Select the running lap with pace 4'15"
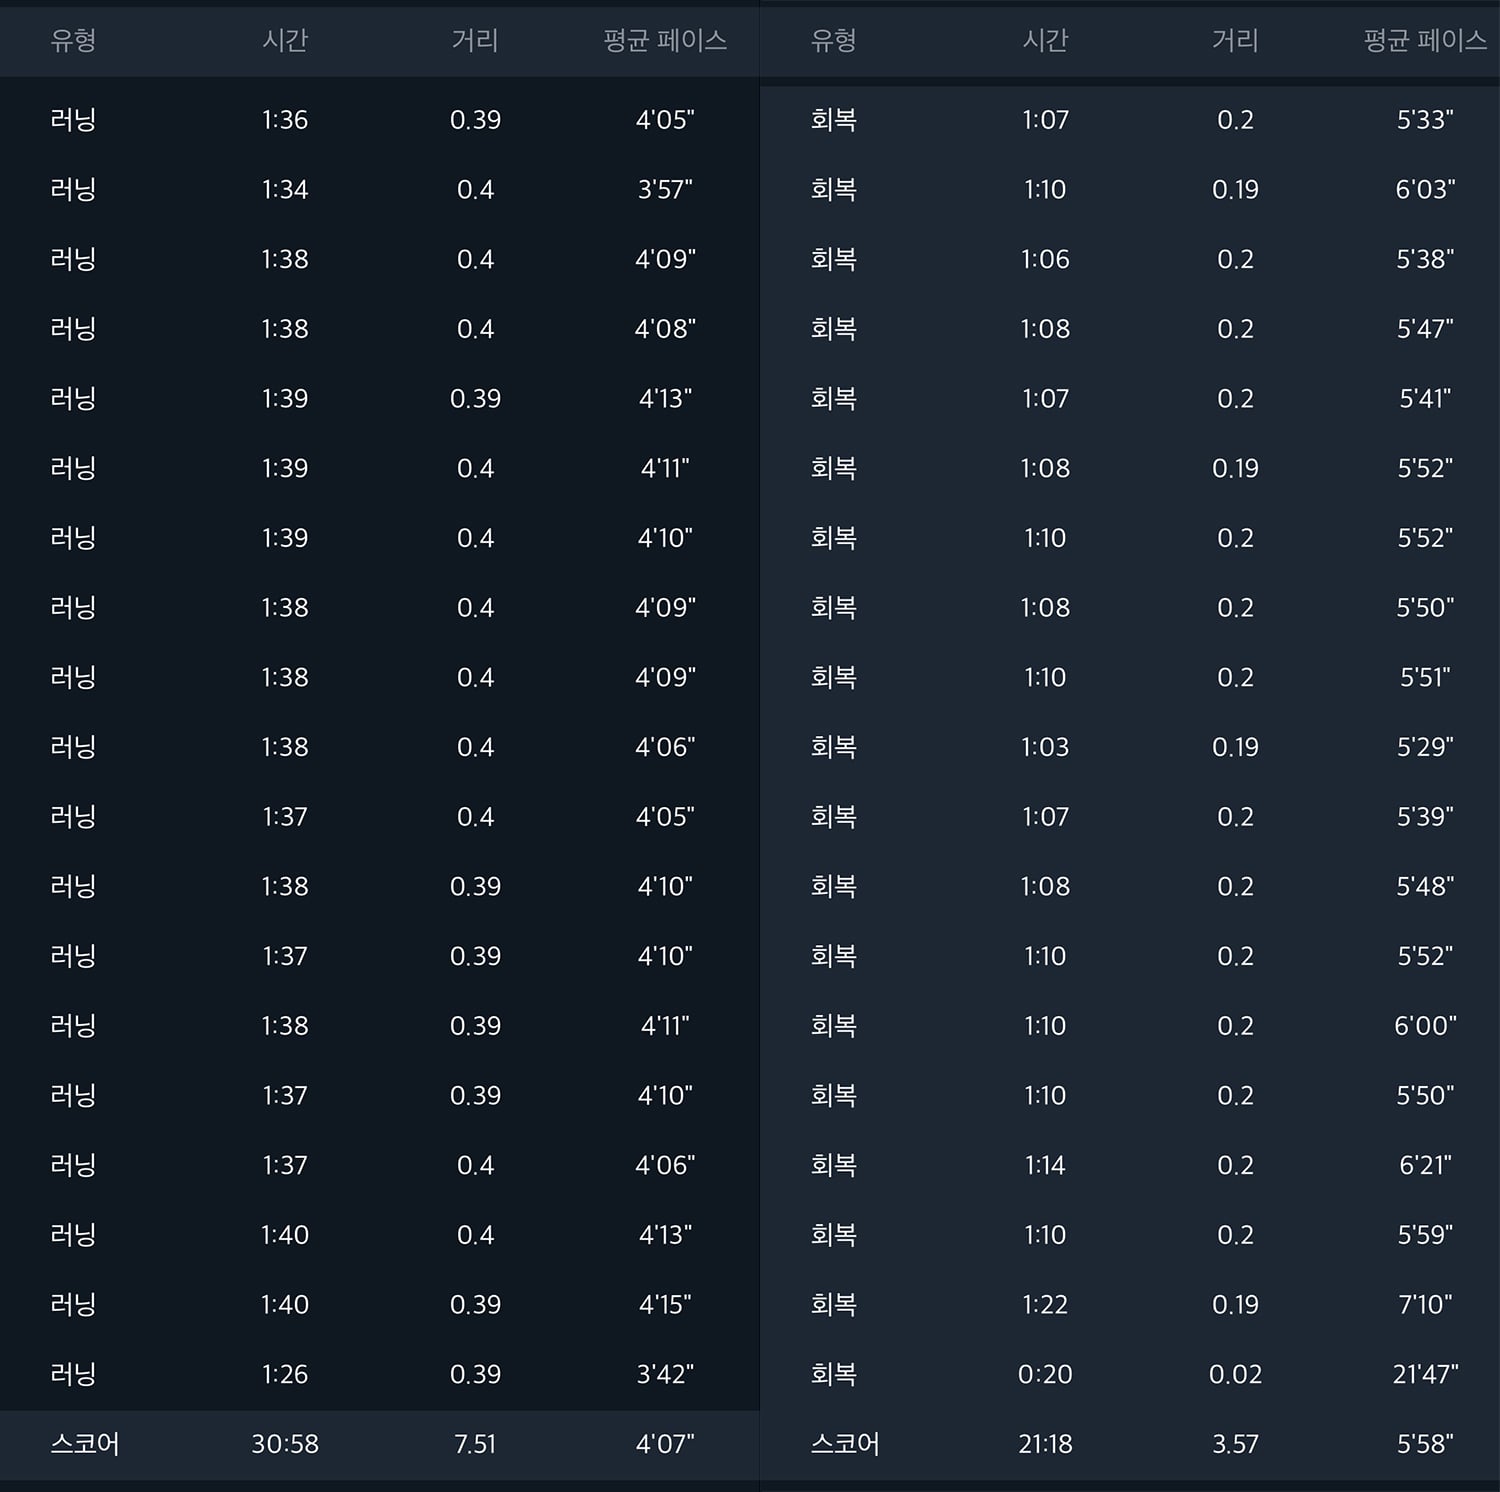 point(380,1304)
